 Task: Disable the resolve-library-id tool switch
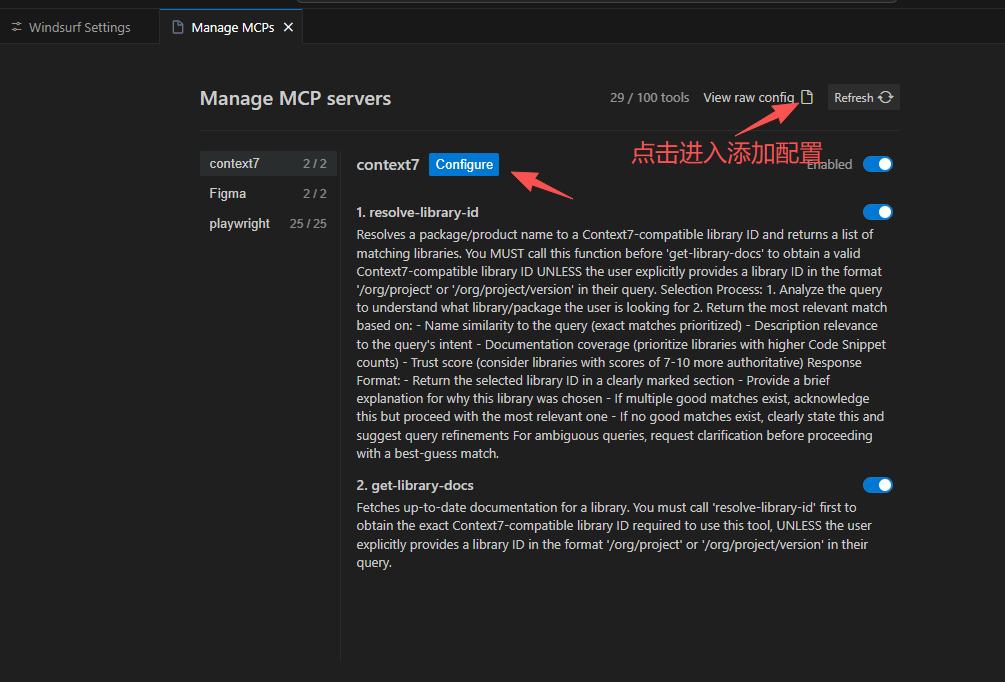(x=877, y=212)
